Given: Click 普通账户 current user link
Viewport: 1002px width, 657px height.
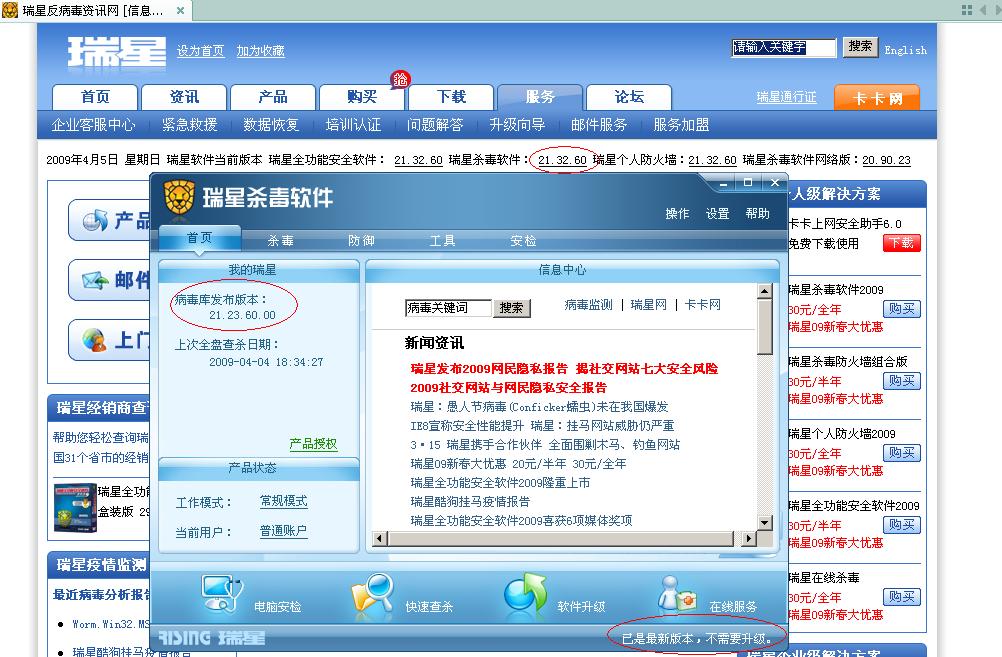Looking at the screenshot, I should (283, 530).
